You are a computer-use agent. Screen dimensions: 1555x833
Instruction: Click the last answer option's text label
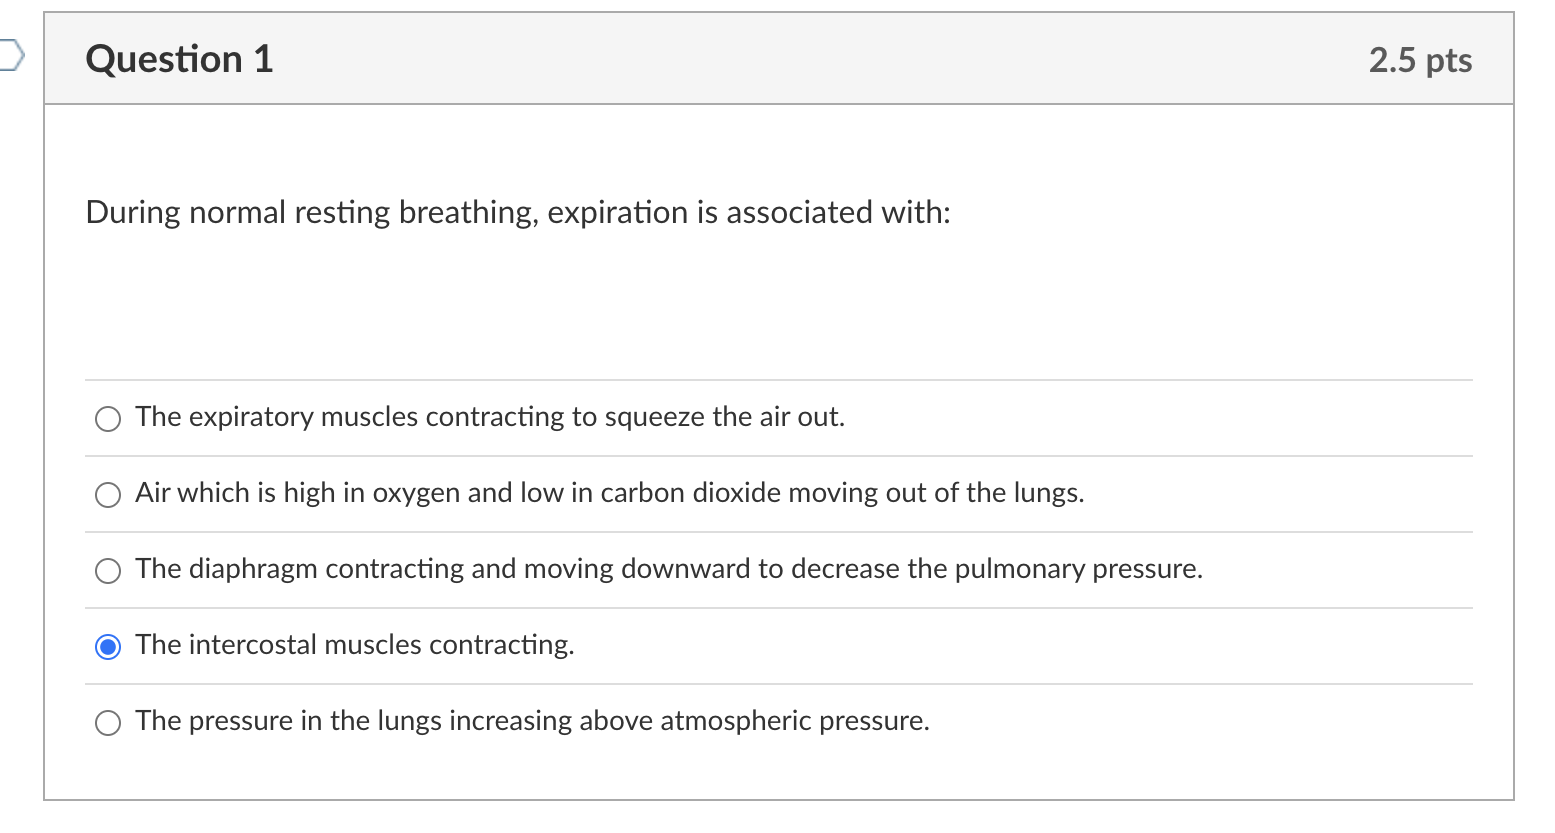(532, 722)
